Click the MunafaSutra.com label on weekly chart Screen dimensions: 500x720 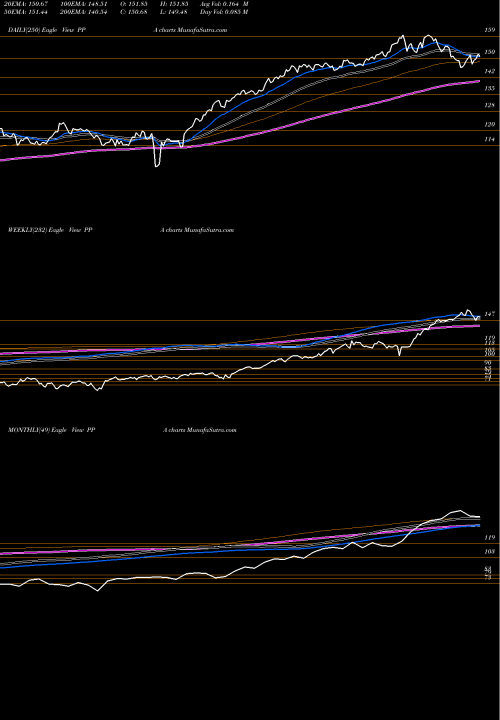208,230
